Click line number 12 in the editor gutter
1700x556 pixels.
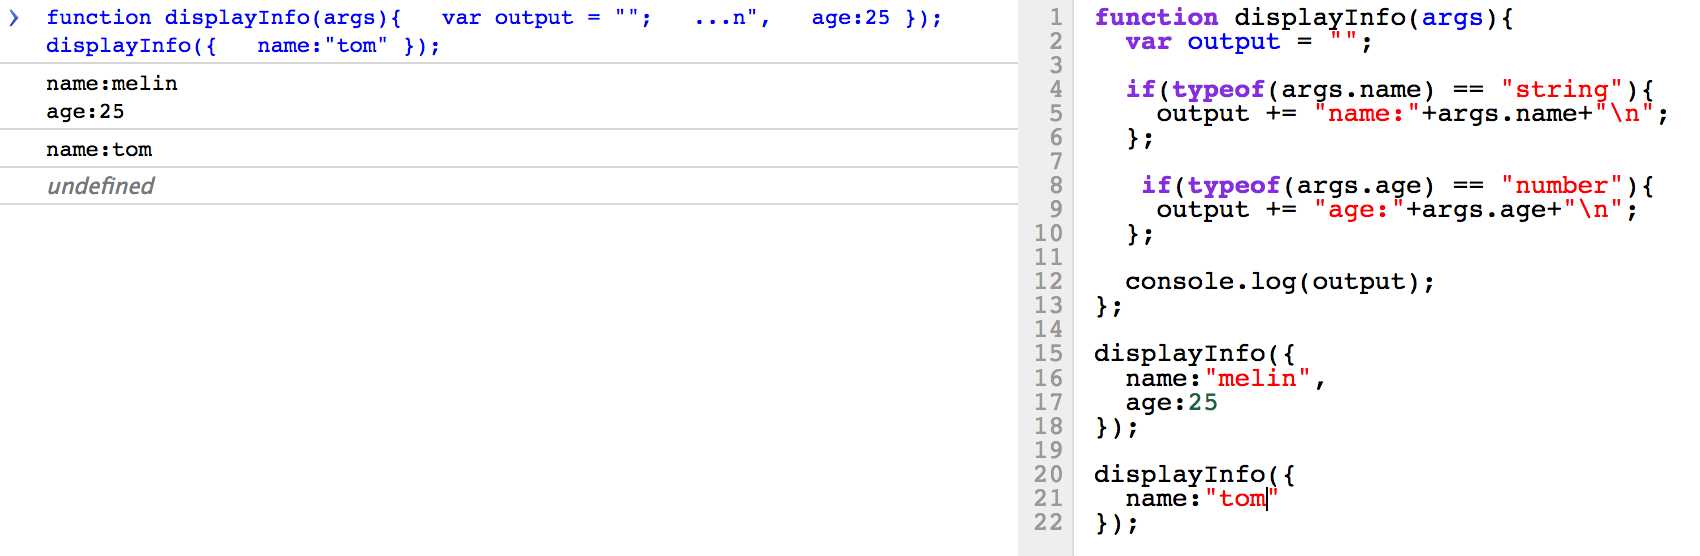1048,281
